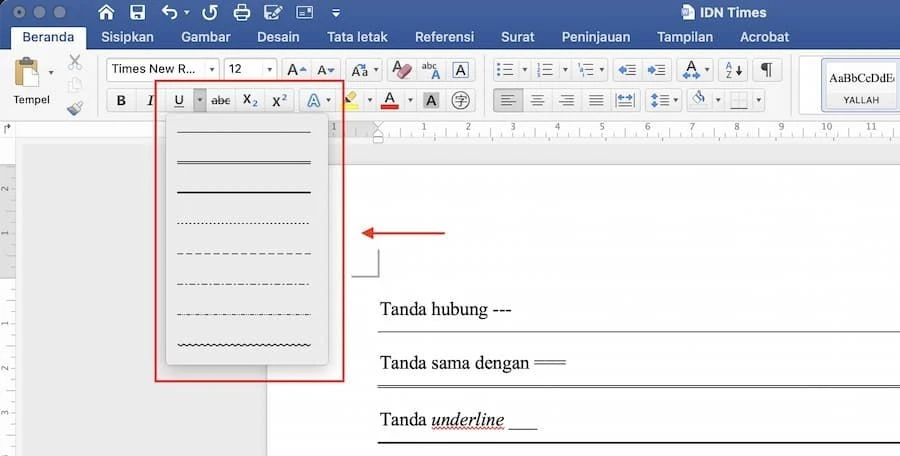Image resolution: width=900 pixels, height=456 pixels.
Task: Undo the last action
Action: coord(169,12)
